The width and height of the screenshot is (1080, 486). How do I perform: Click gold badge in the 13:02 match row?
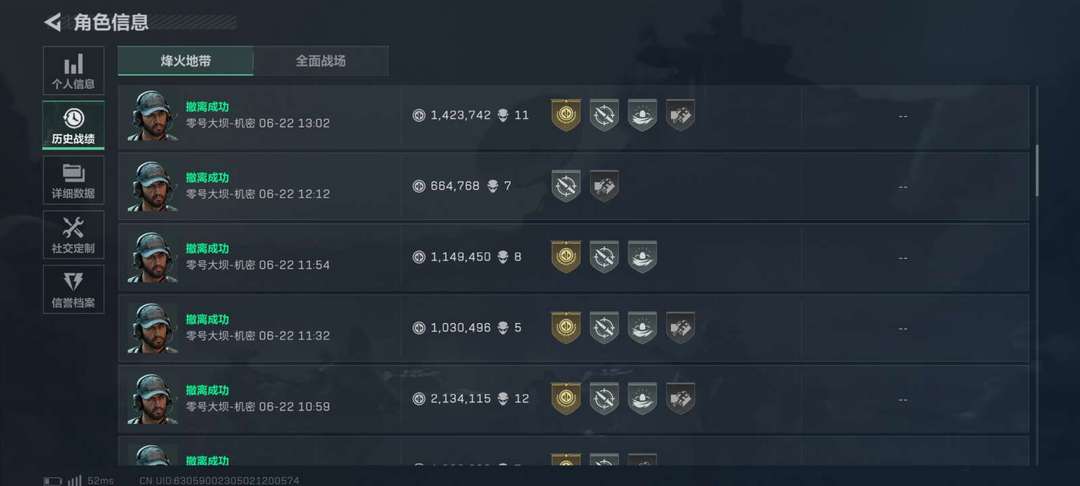(565, 115)
